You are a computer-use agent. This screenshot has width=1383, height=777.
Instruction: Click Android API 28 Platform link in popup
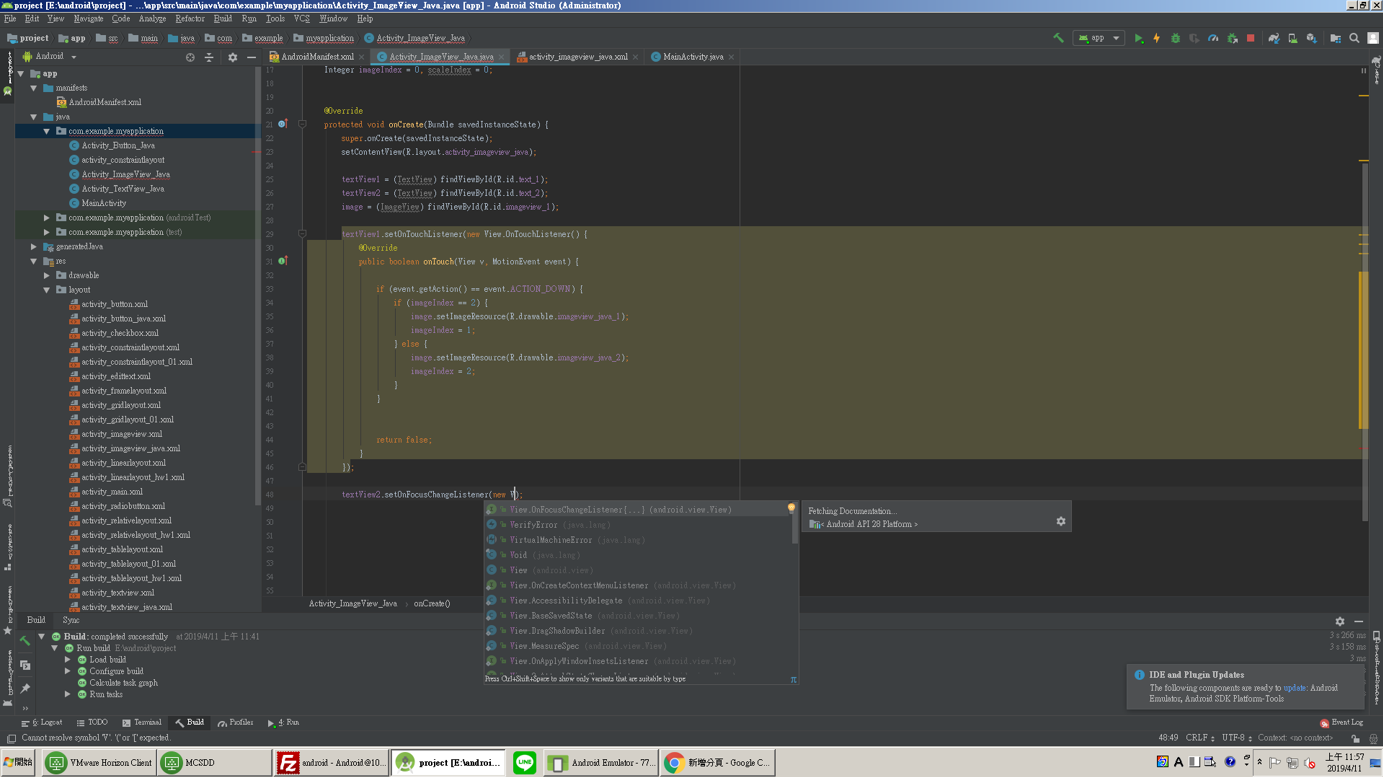click(x=868, y=524)
